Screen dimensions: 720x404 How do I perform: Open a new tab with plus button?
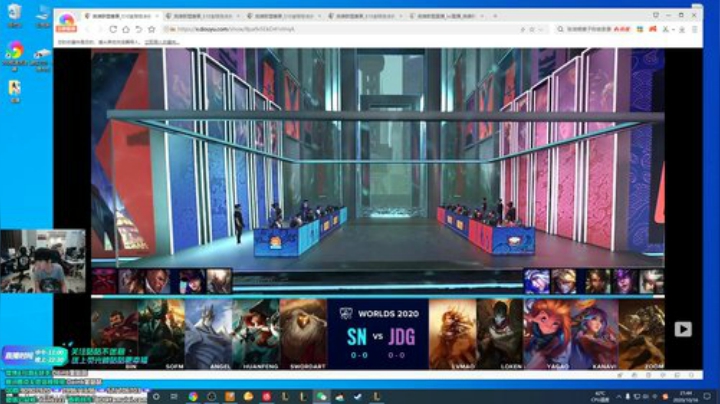tap(495, 16)
